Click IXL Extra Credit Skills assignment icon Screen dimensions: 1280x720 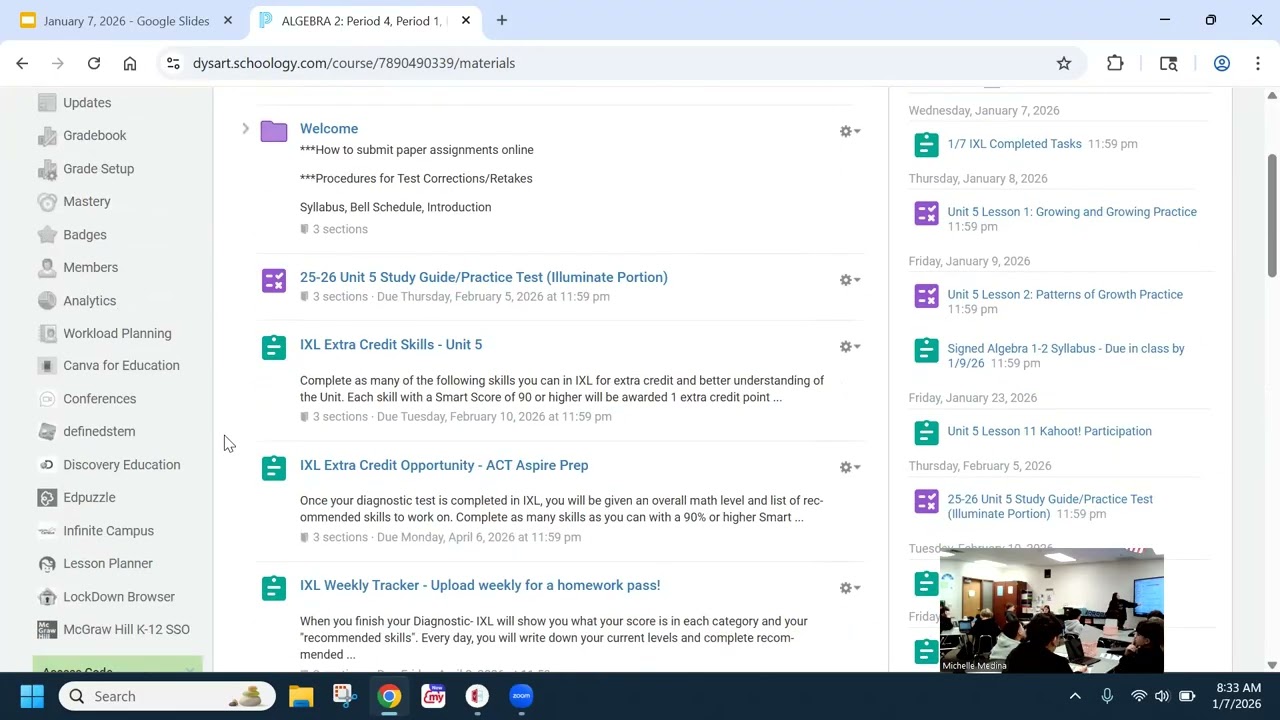pos(274,347)
